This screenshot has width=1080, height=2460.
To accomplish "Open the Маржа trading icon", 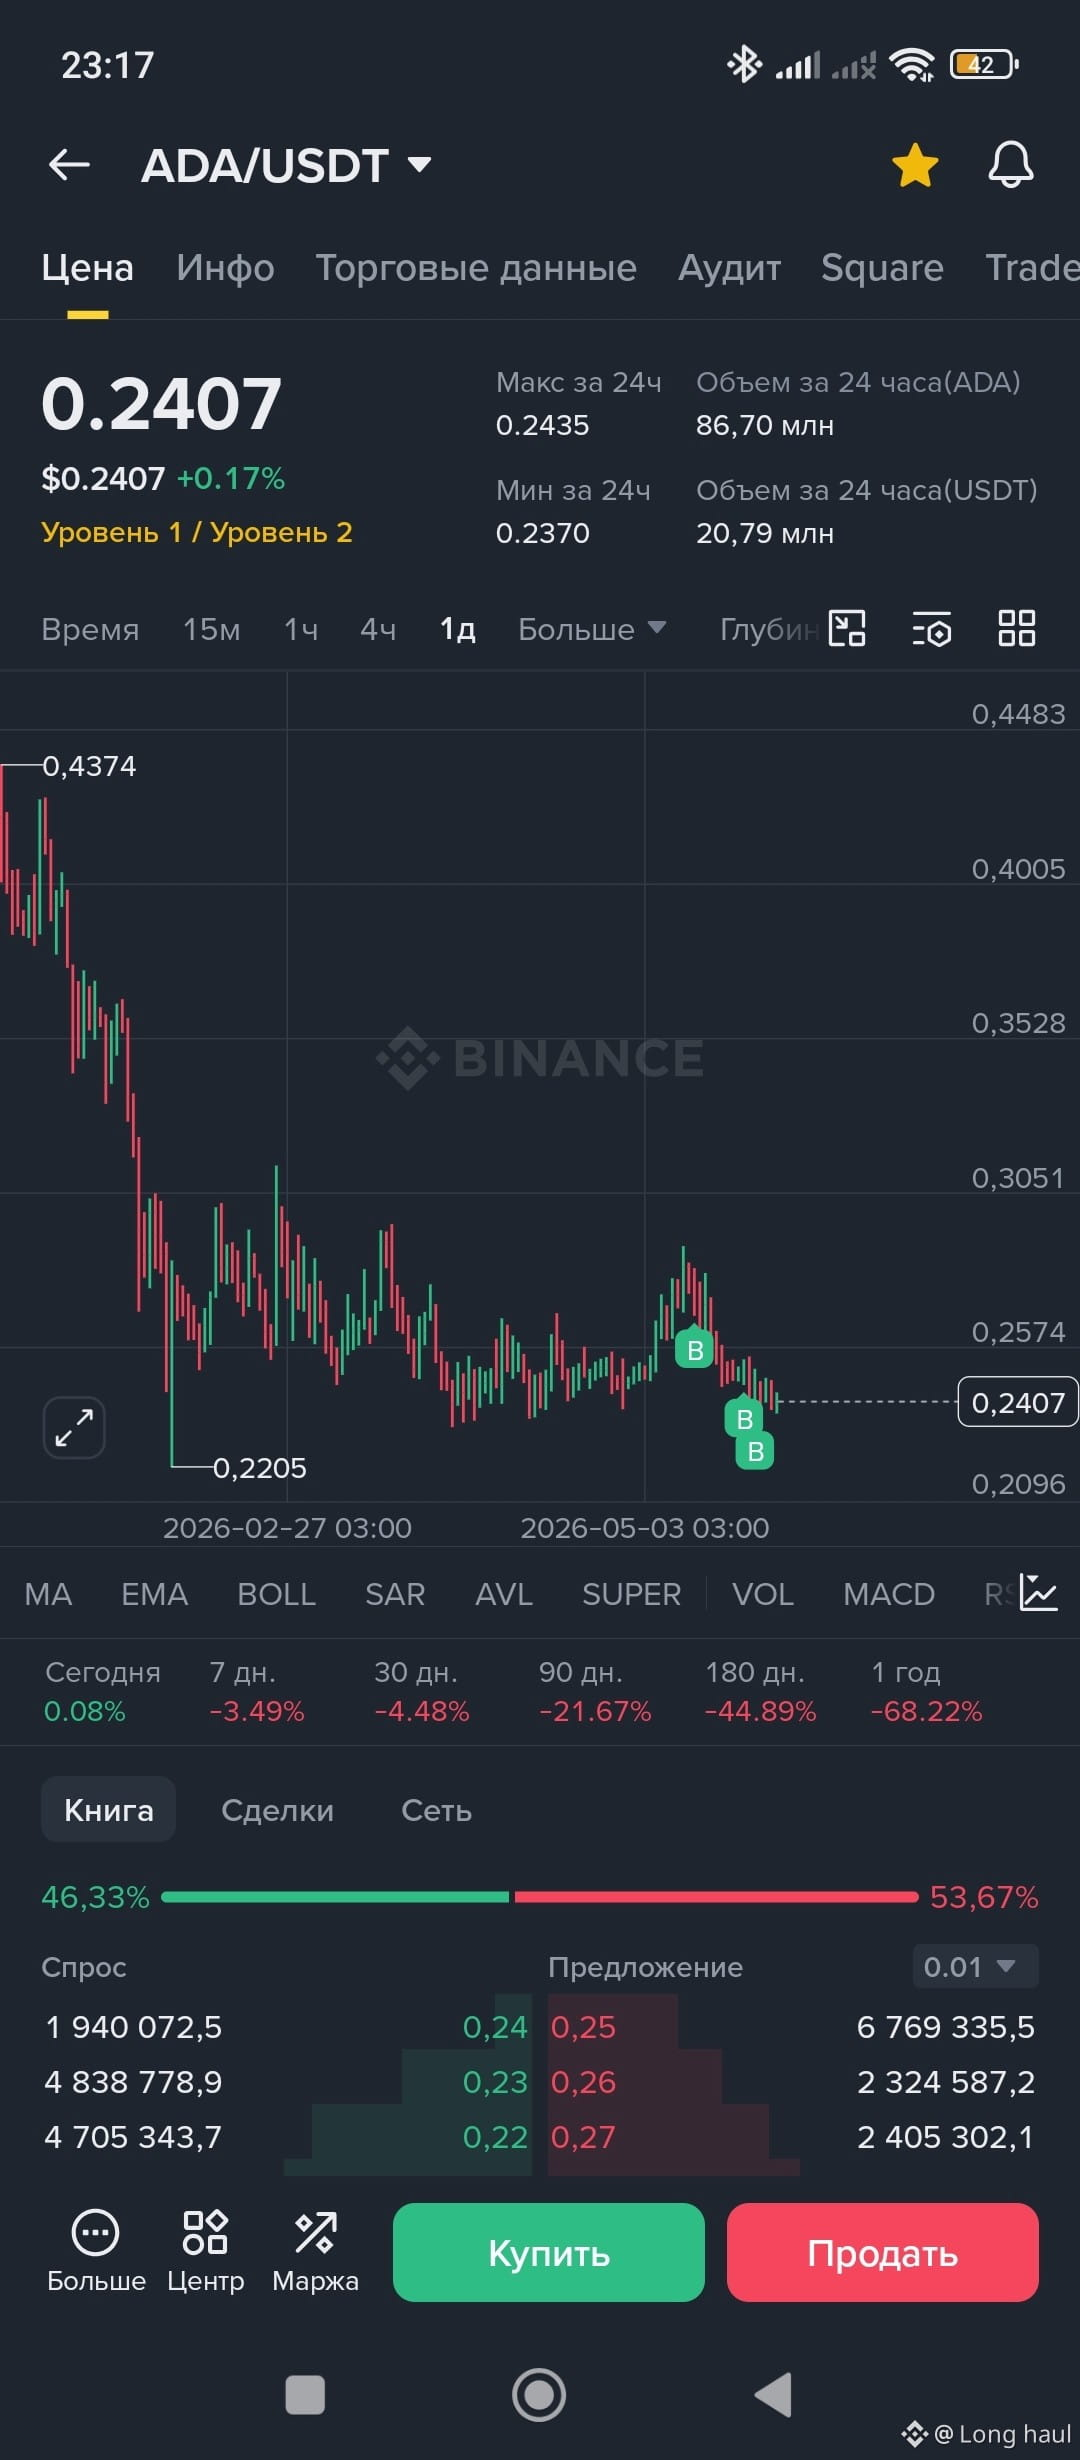I will pos(315,2251).
